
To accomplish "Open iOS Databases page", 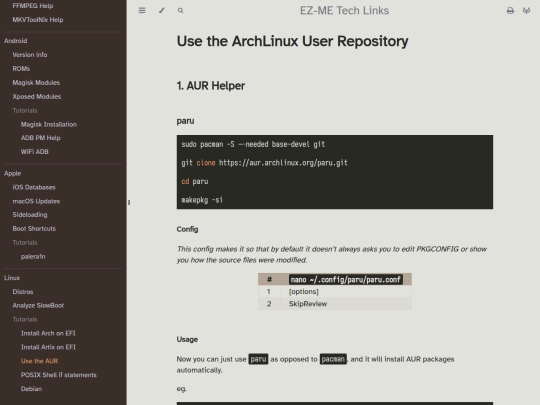I will coord(34,187).
